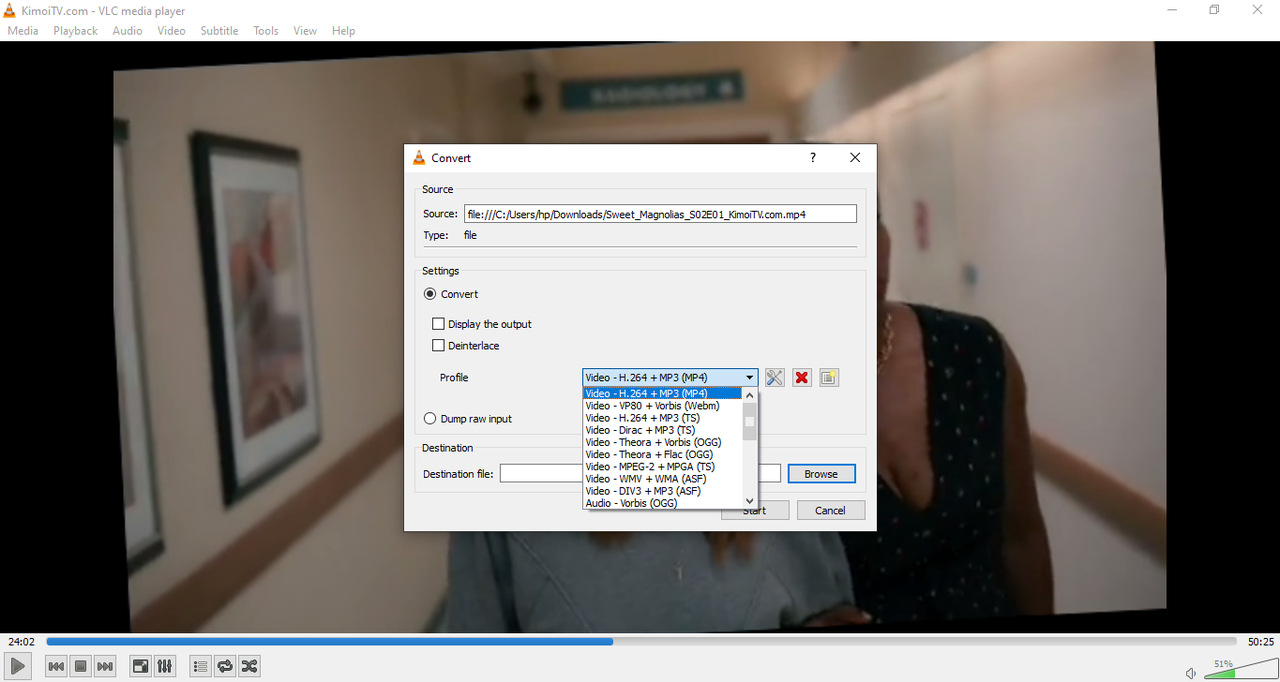Show extended settings equalizer icon
1280x682 pixels.
(165, 666)
